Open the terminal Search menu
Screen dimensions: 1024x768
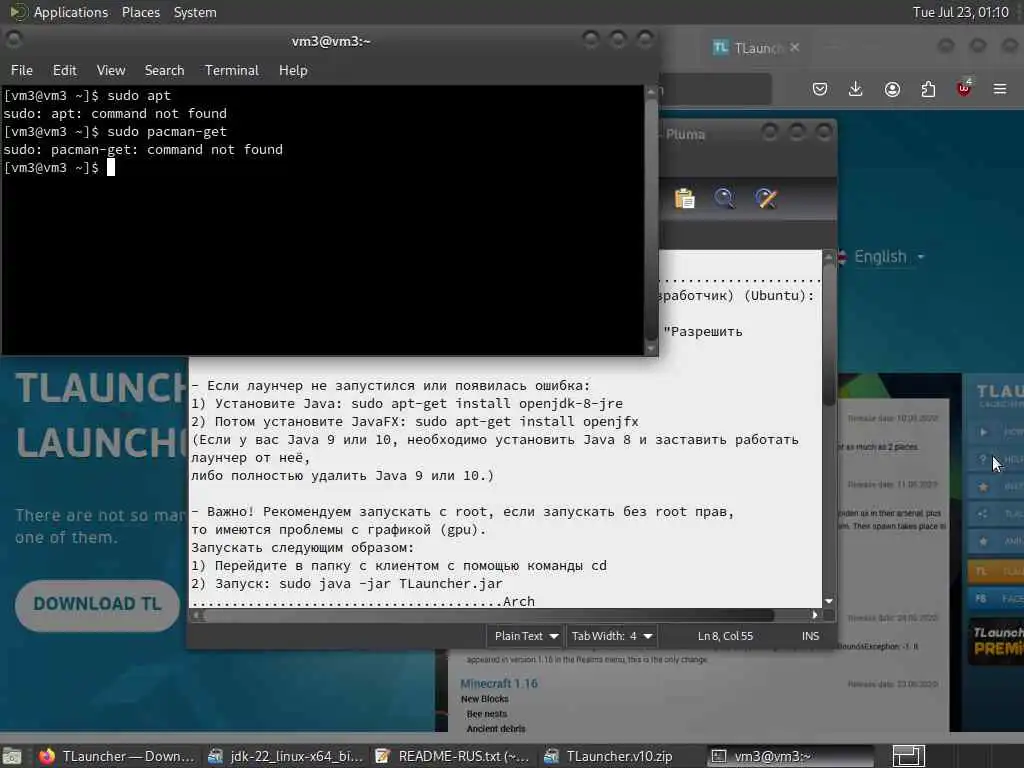[164, 70]
